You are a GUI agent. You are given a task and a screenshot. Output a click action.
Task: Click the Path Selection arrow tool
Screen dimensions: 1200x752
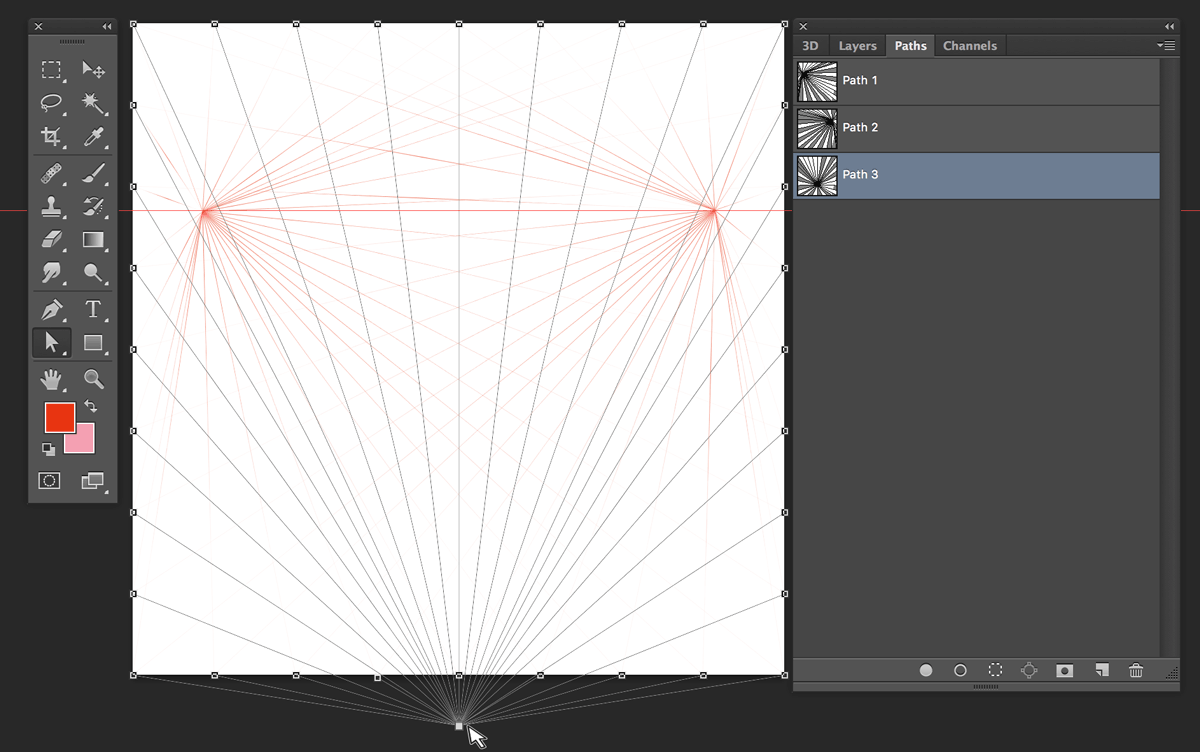(51, 343)
